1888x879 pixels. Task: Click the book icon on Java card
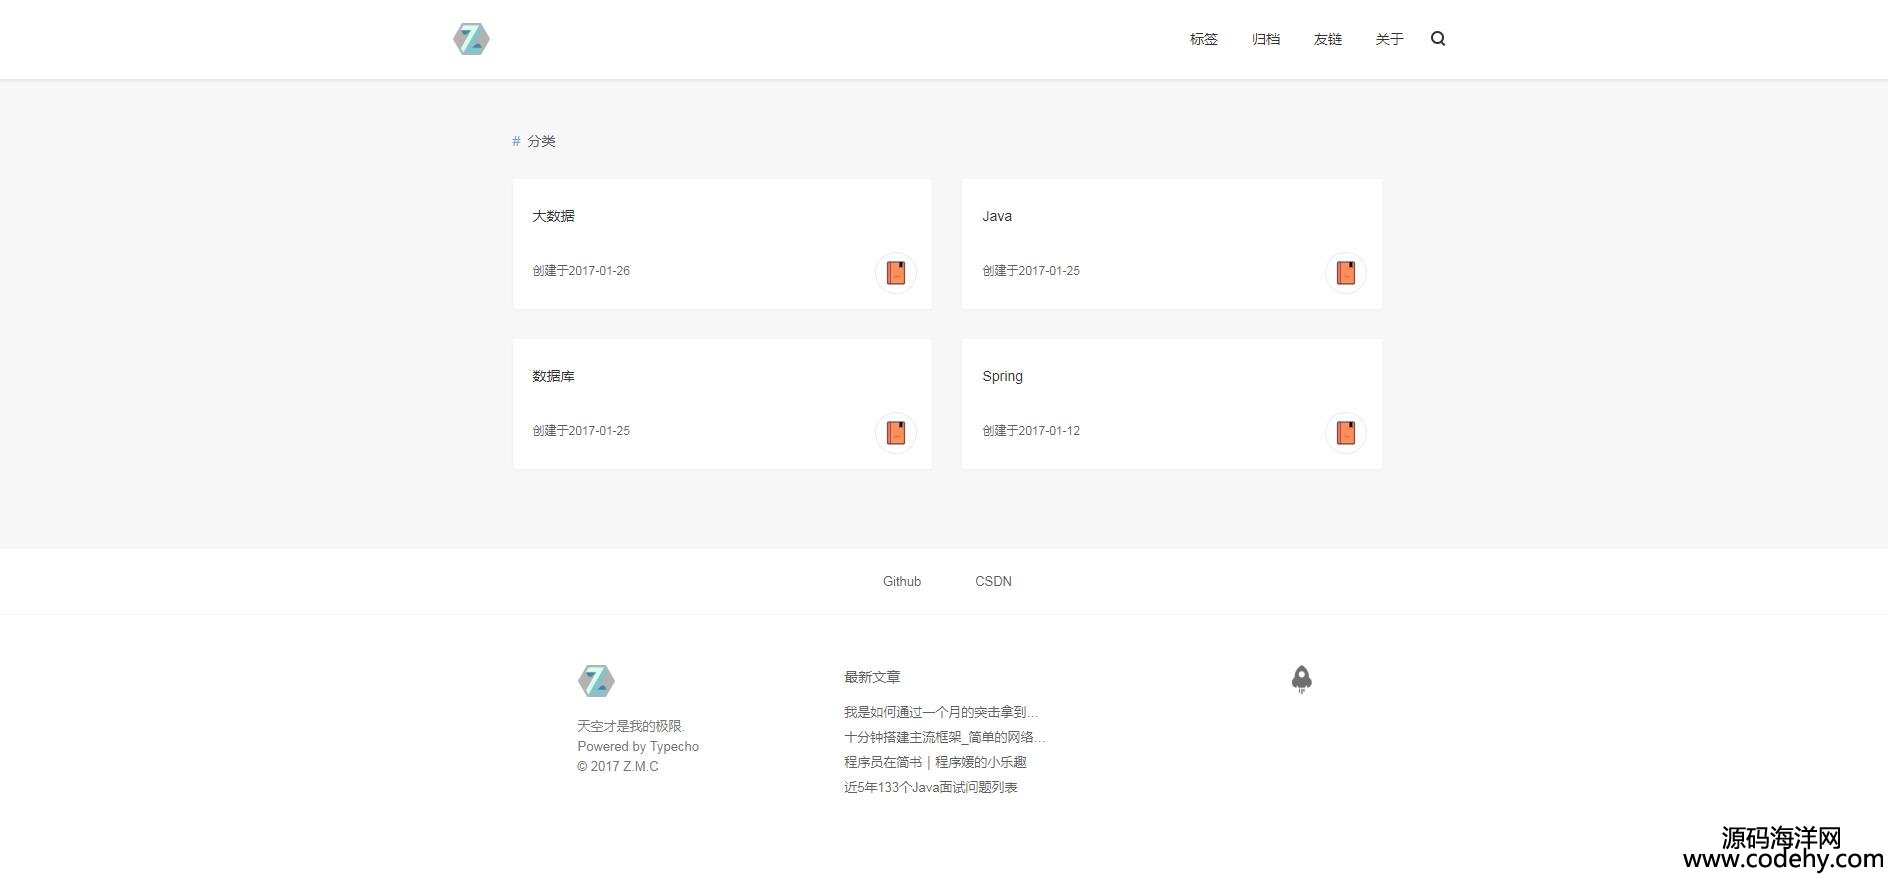coord(1346,272)
